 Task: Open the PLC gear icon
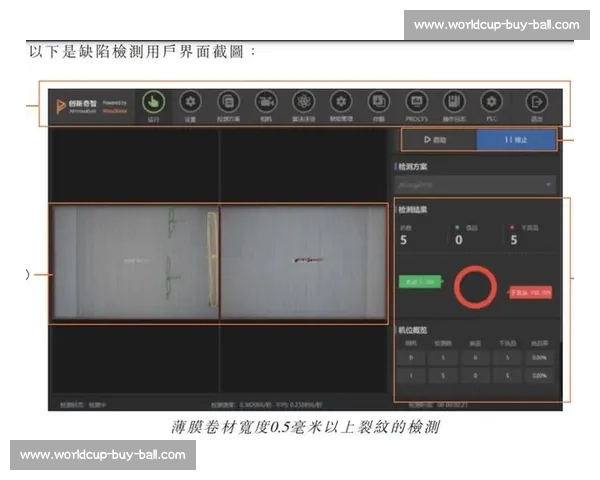(491, 102)
